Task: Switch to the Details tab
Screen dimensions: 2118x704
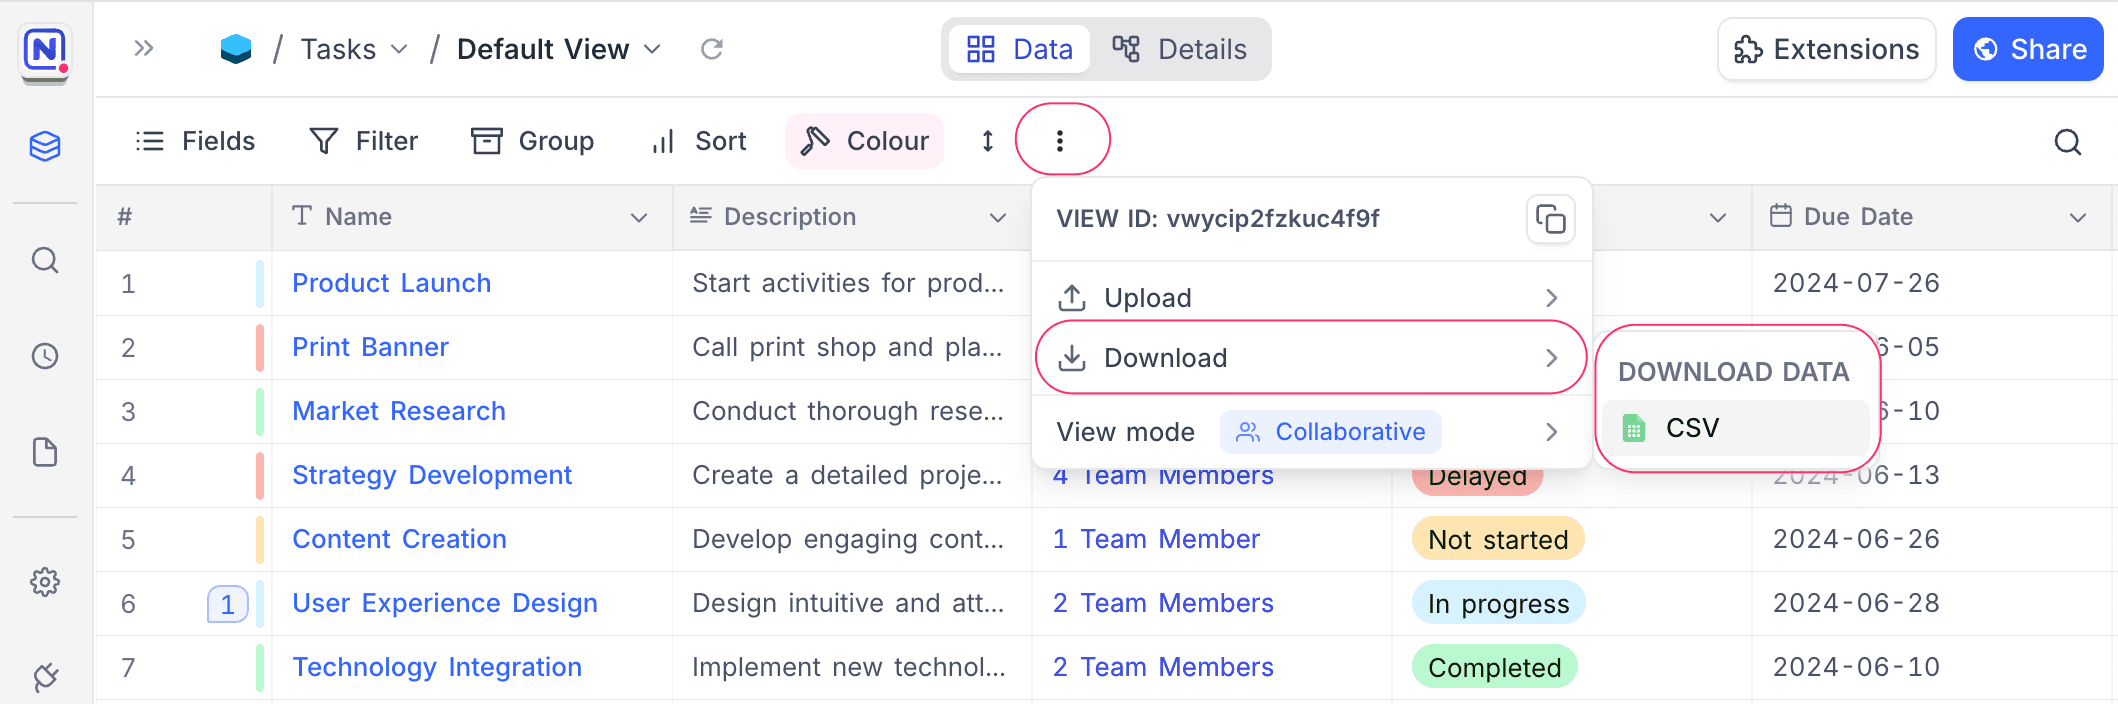Action: point(1180,49)
